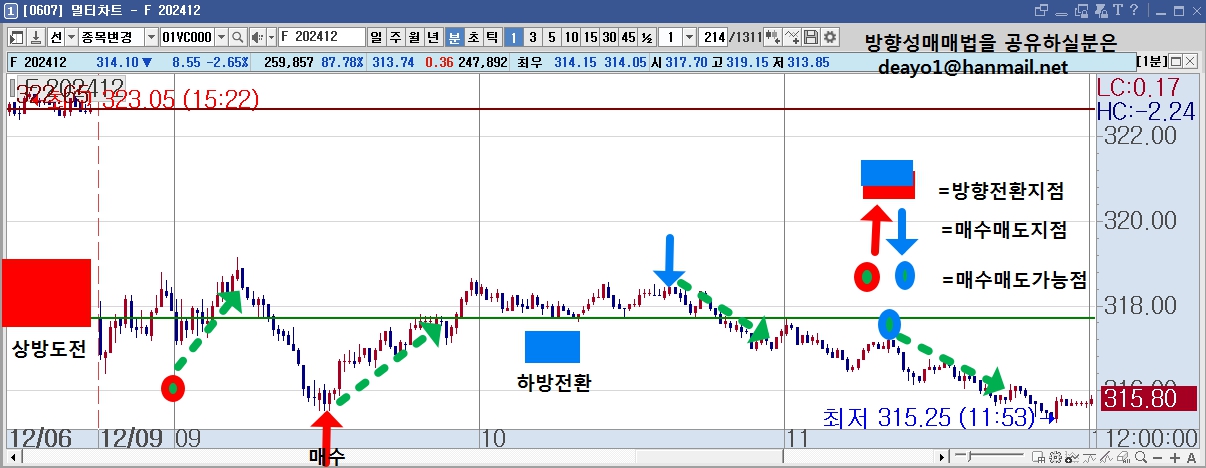Image resolution: width=1206 pixels, height=468 pixels.
Task: Click the interval value field showing 1
Action: point(670,37)
